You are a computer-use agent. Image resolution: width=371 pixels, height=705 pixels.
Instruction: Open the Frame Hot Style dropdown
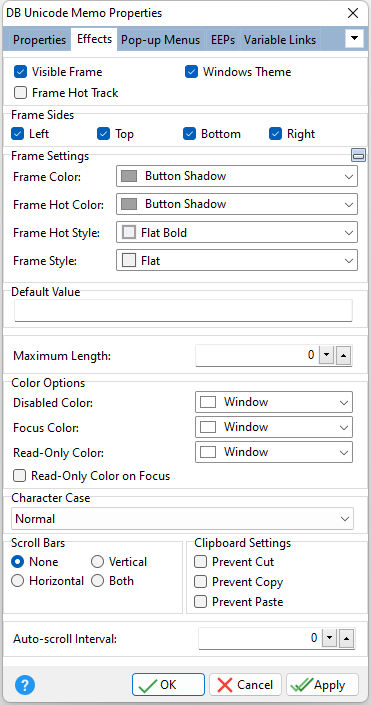click(x=237, y=233)
